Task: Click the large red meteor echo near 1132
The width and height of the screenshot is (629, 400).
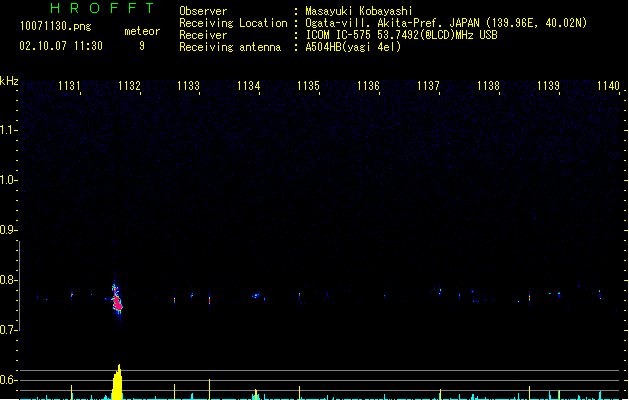Action: [117, 300]
